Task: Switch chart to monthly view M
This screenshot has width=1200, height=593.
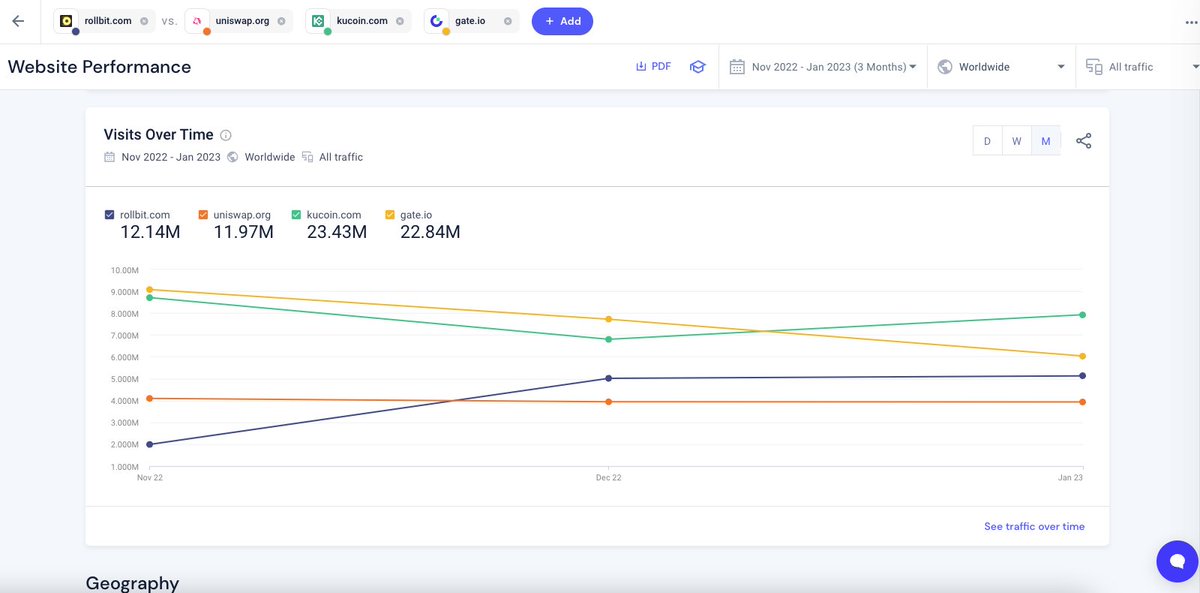Action: click(x=1046, y=141)
